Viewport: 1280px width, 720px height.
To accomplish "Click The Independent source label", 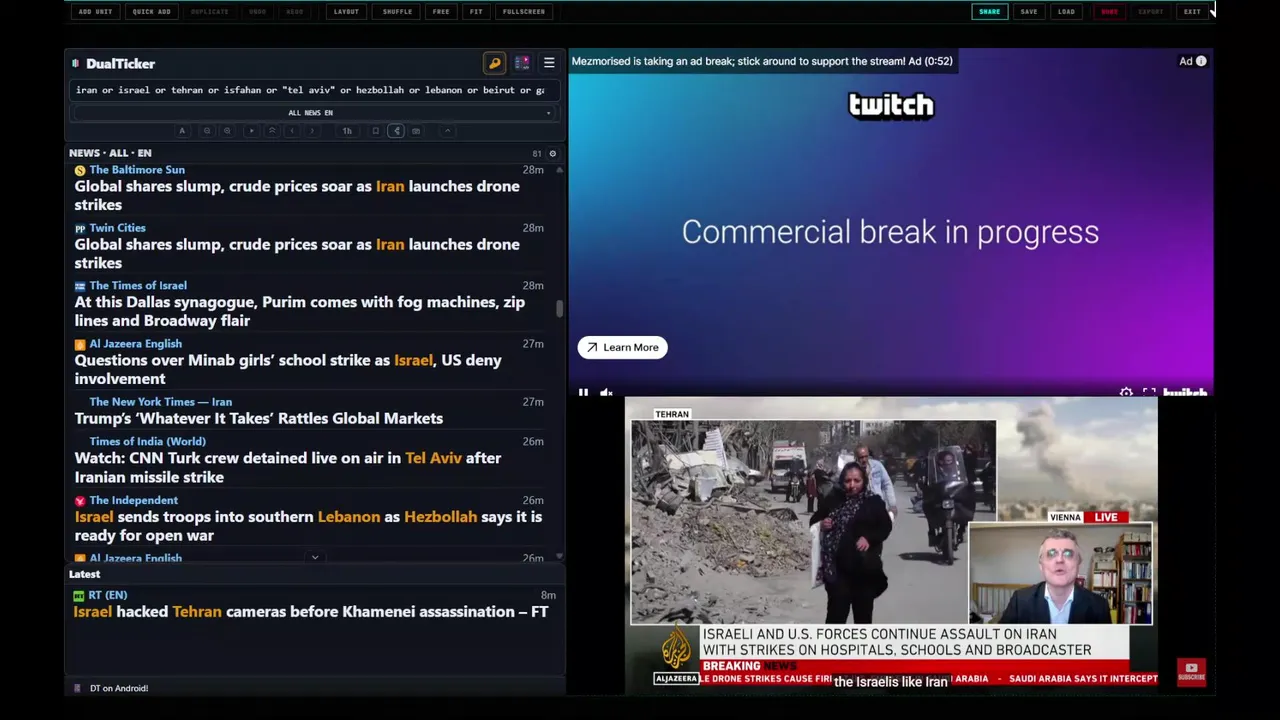I will pos(133,501).
